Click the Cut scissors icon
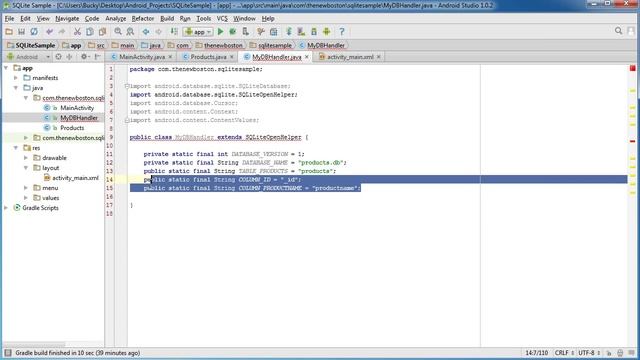The image size is (640, 360). [x=77, y=31]
